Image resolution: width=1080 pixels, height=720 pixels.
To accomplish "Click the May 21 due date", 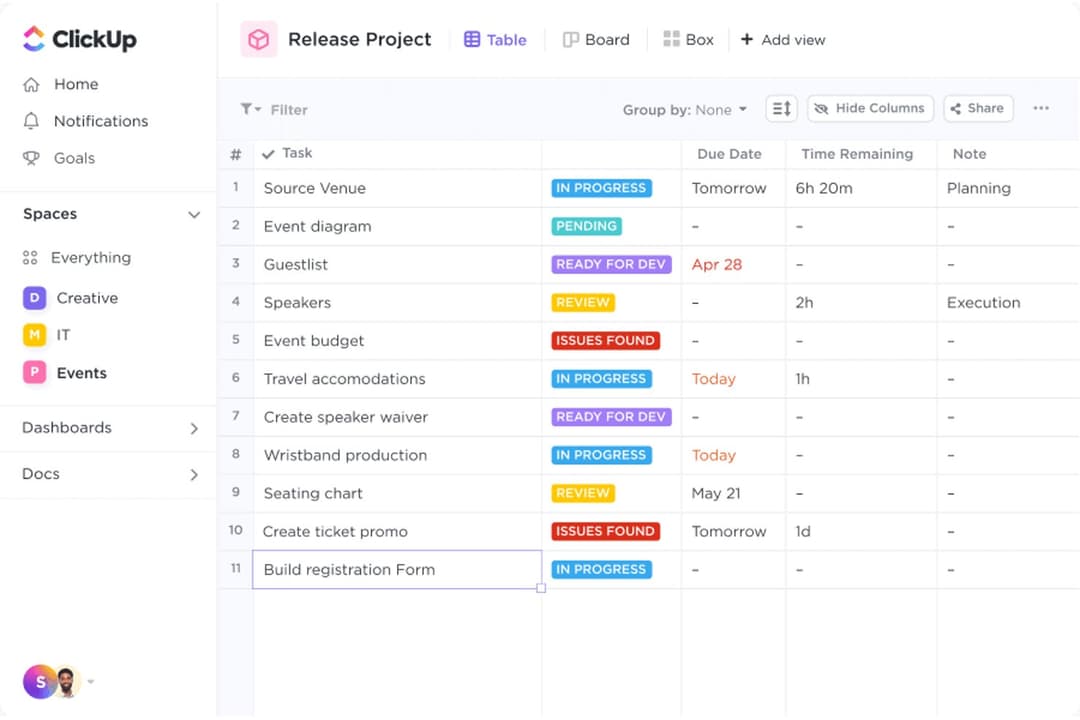I will [716, 493].
